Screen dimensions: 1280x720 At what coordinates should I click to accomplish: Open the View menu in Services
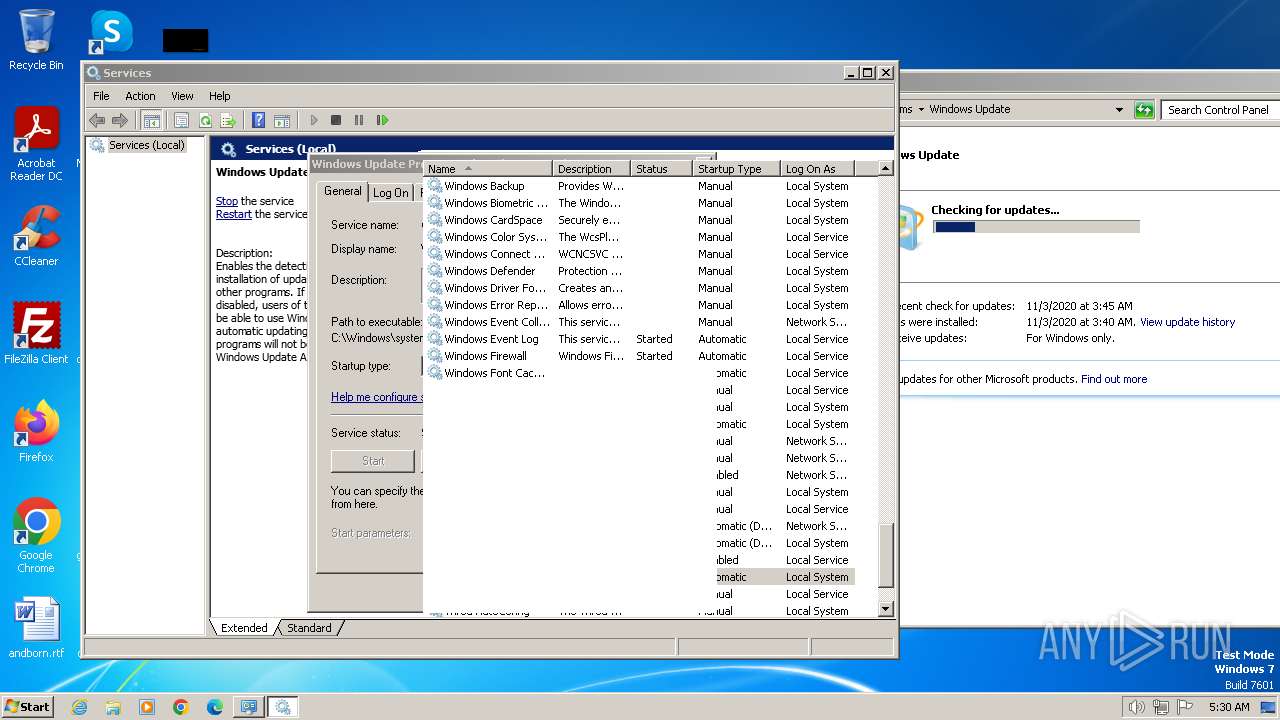pos(182,96)
